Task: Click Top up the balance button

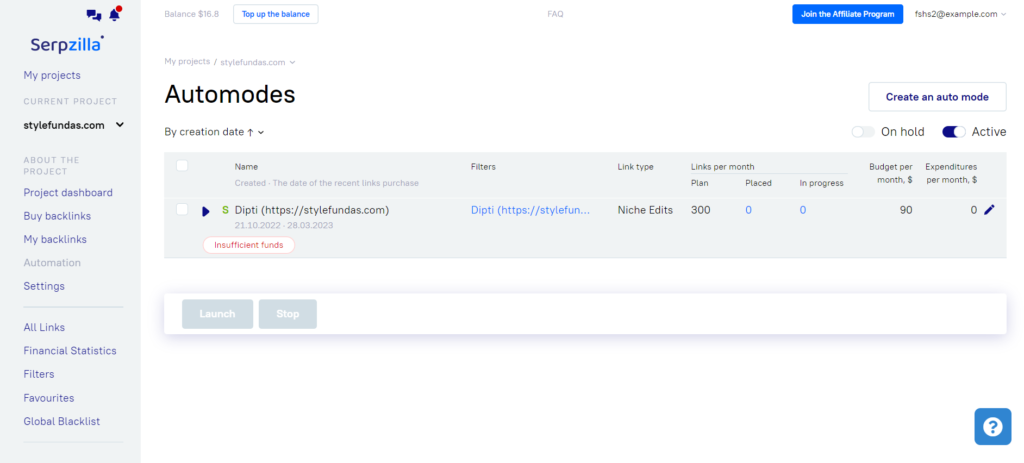Action: (x=276, y=14)
